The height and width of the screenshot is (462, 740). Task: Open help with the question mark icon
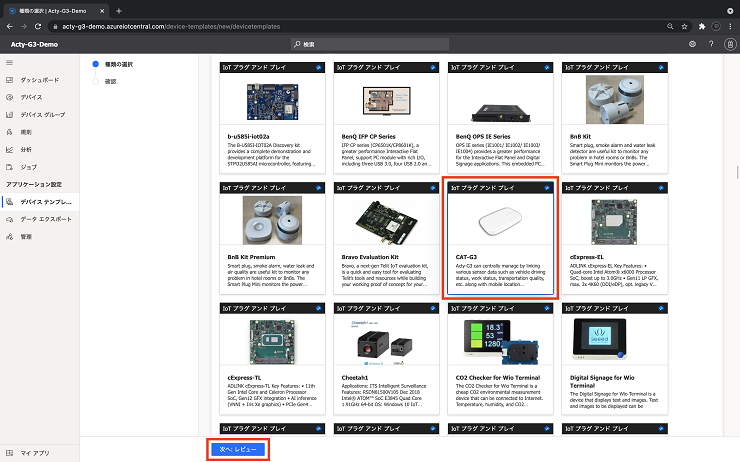pyautogui.click(x=711, y=44)
